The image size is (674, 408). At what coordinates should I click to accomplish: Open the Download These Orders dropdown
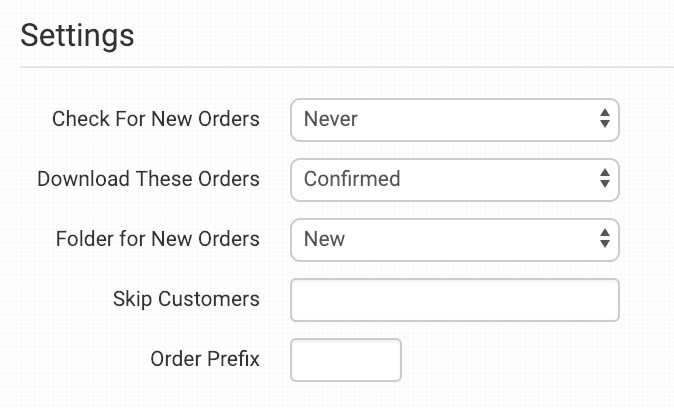coord(454,179)
